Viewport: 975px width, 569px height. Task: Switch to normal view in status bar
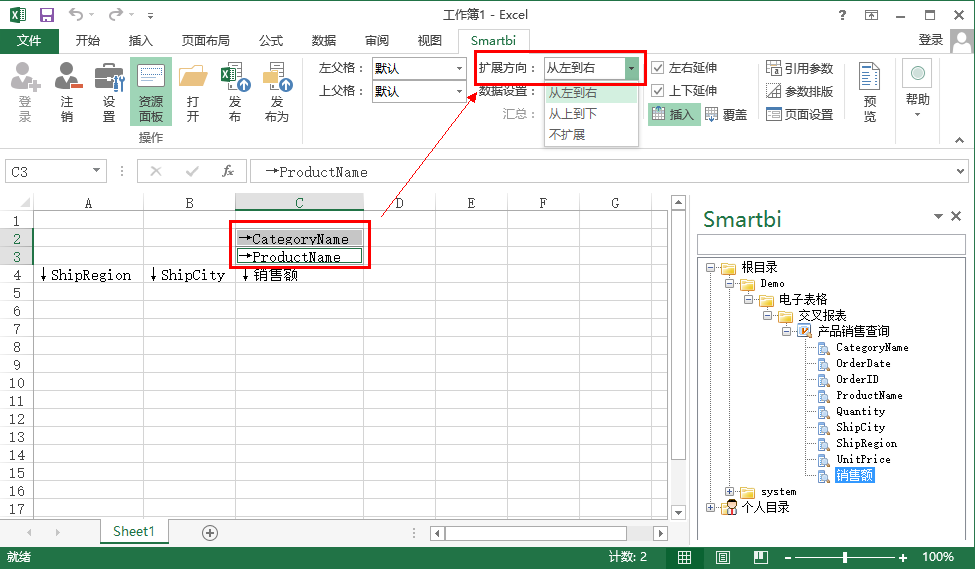tap(685, 557)
